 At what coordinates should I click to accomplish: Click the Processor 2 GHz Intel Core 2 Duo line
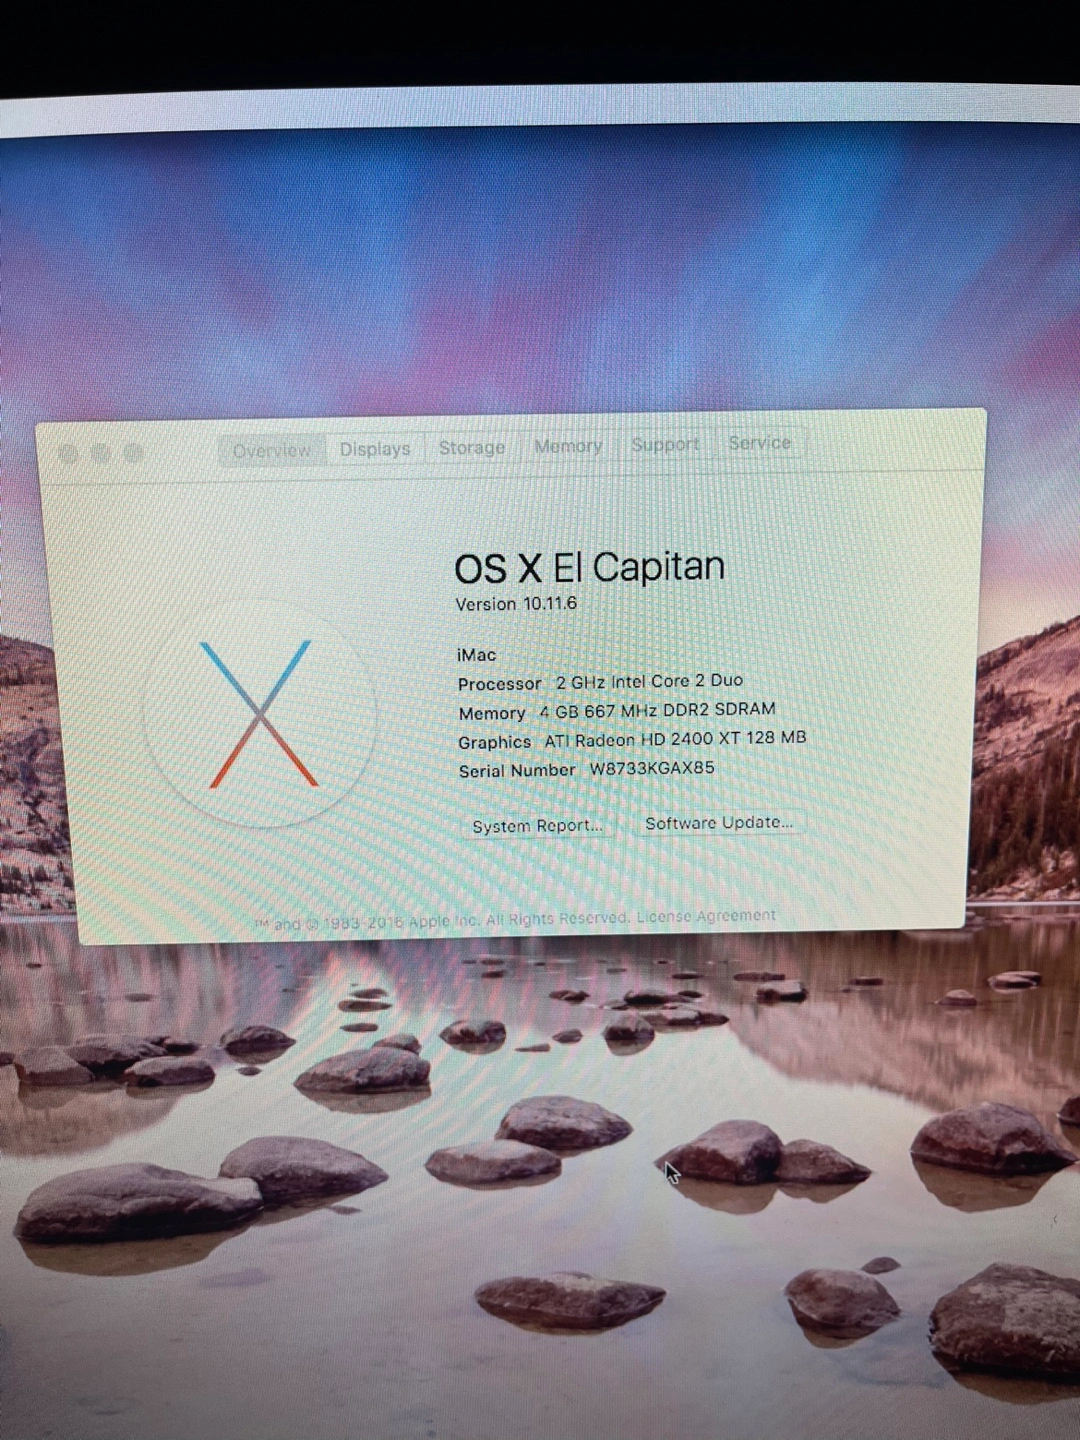coord(600,682)
